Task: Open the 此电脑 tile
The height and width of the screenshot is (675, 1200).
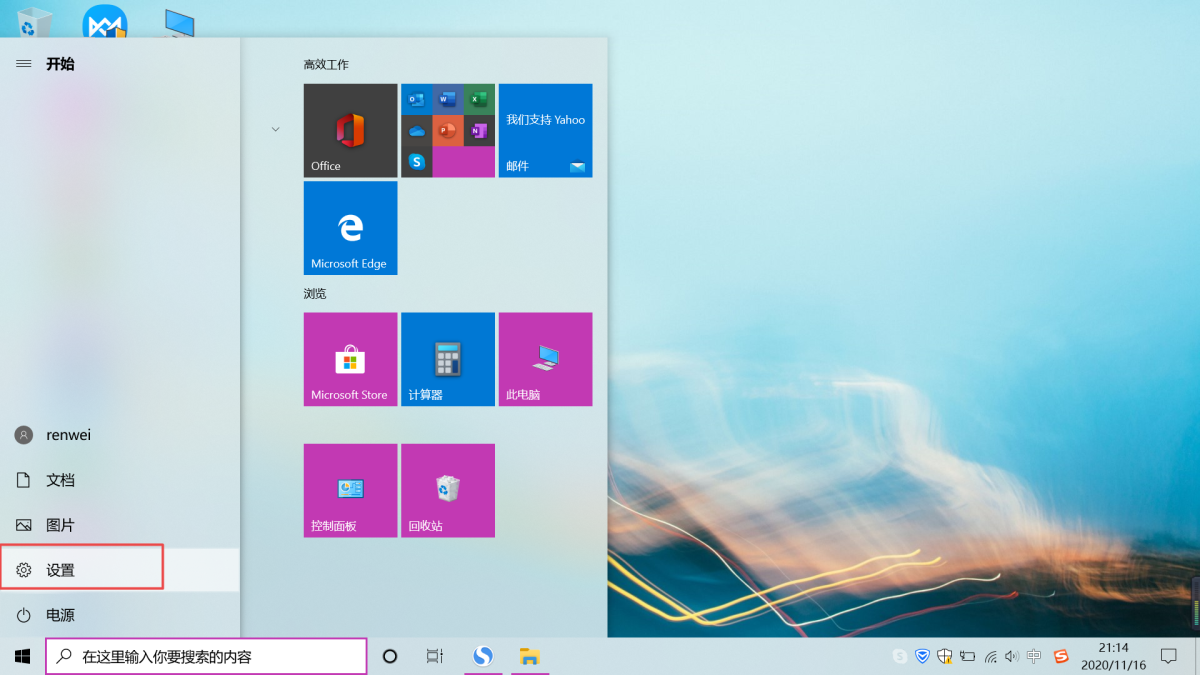Action: [545, 359]
